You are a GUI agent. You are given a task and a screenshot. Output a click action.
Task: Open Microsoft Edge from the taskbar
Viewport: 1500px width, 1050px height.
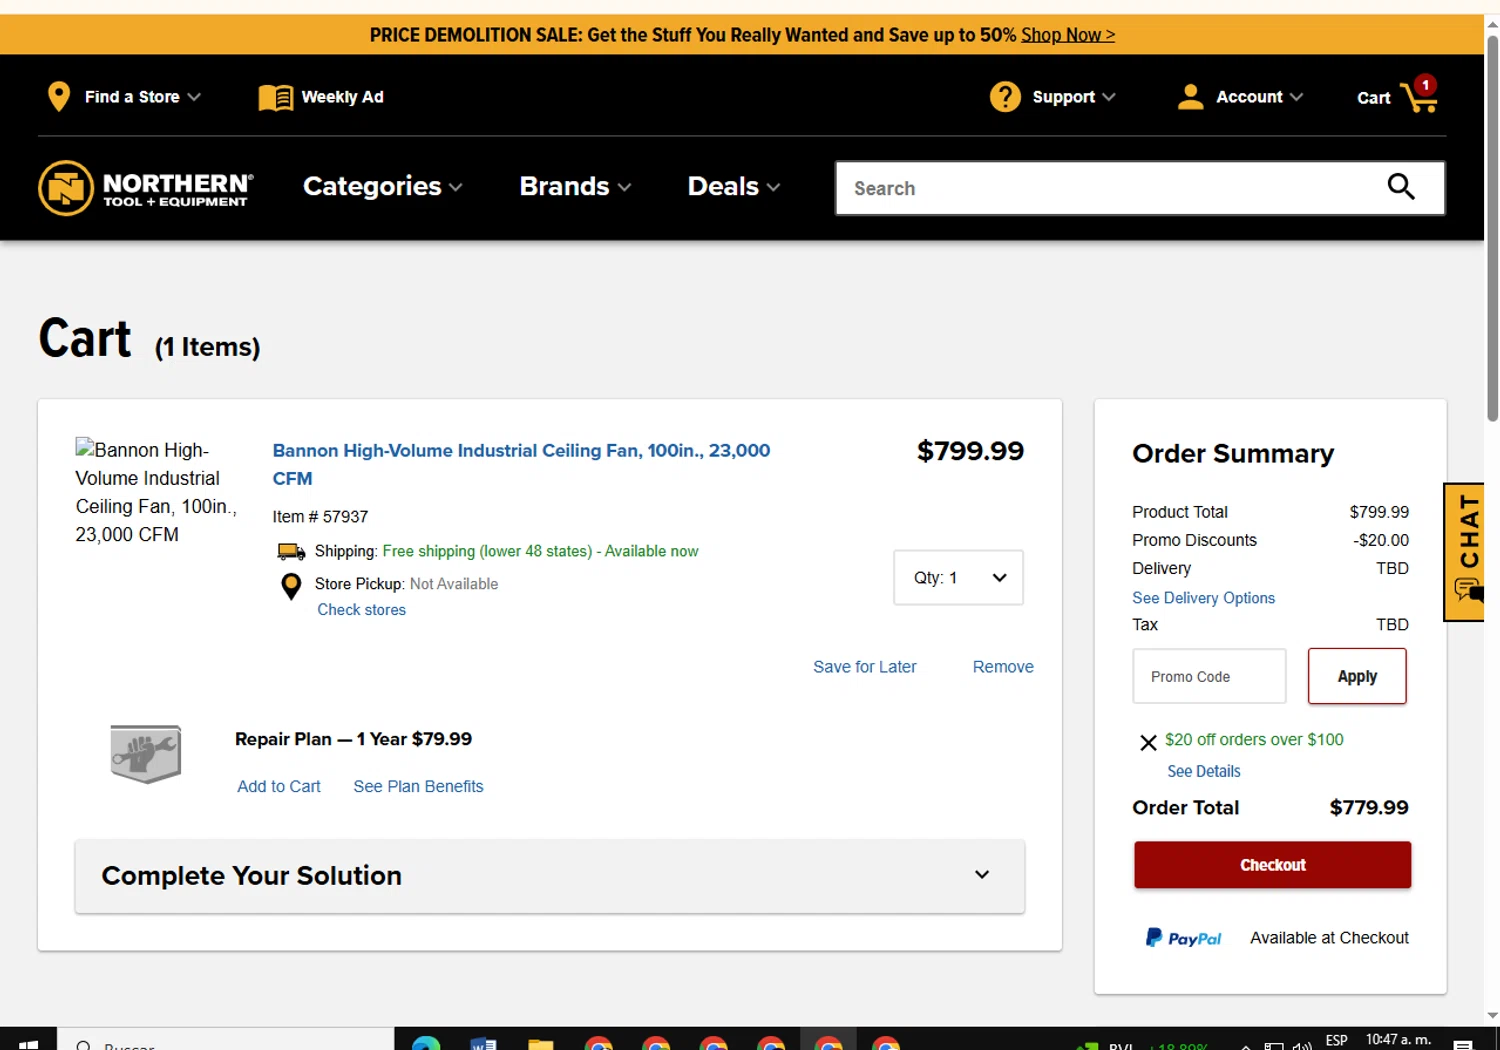[x=426, y=1043]
